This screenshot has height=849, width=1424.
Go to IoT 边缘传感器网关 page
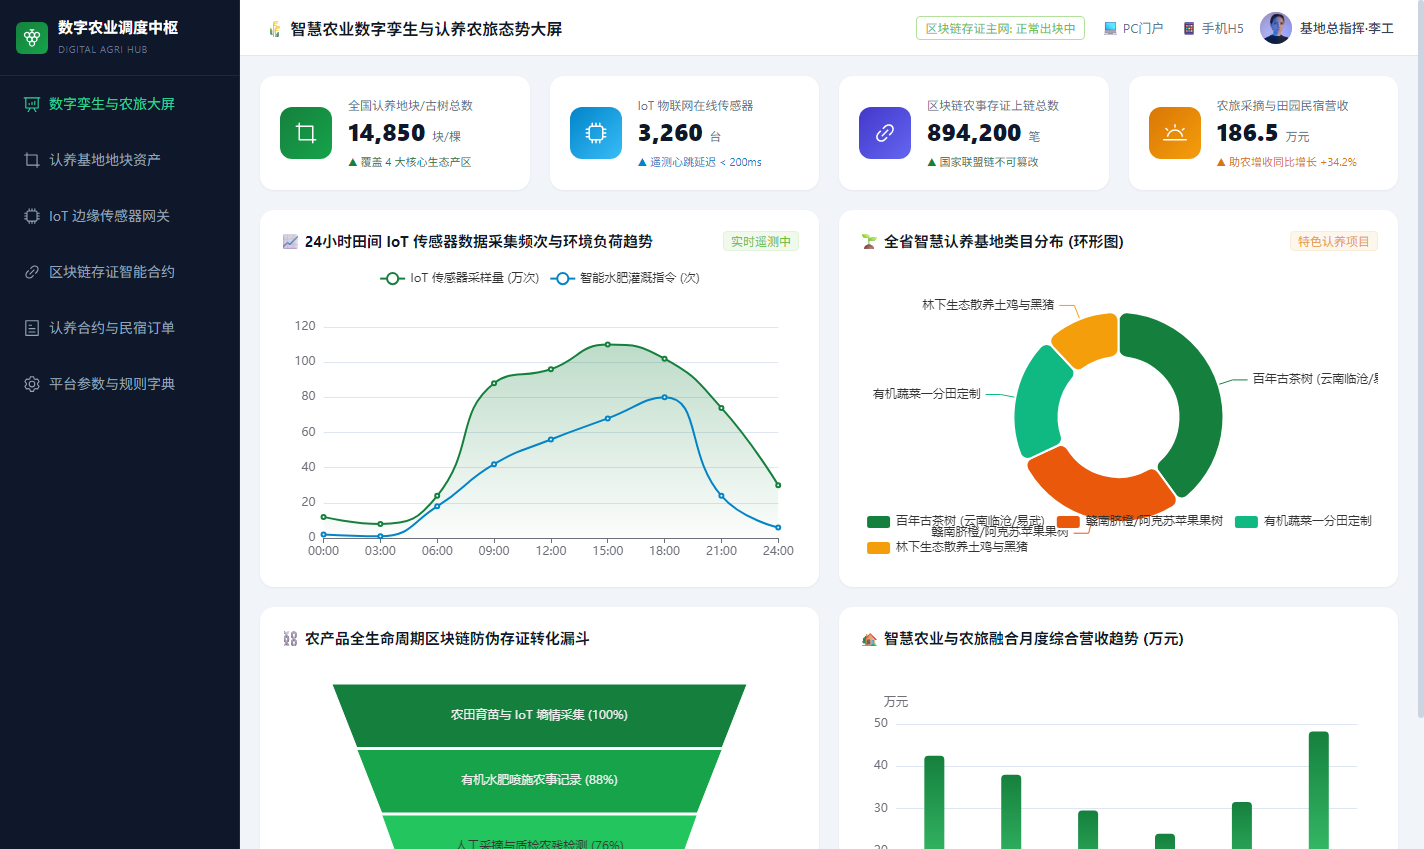coord(120,216)
